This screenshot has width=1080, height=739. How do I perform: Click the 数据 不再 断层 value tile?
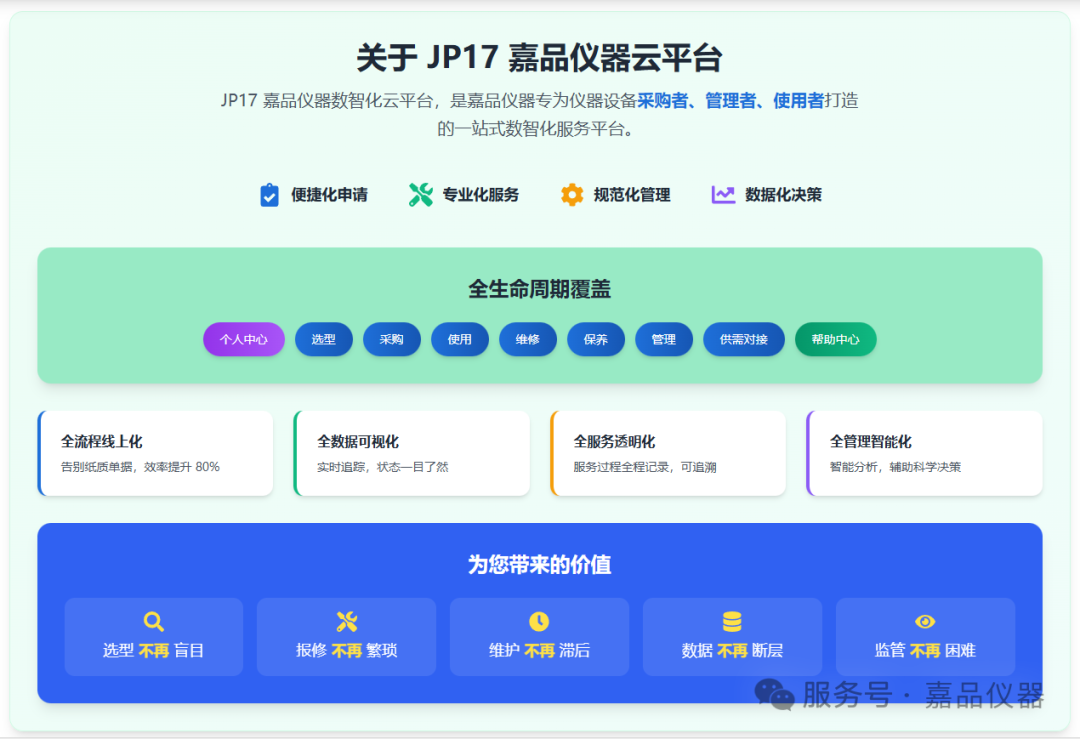[x=732, y=637]
